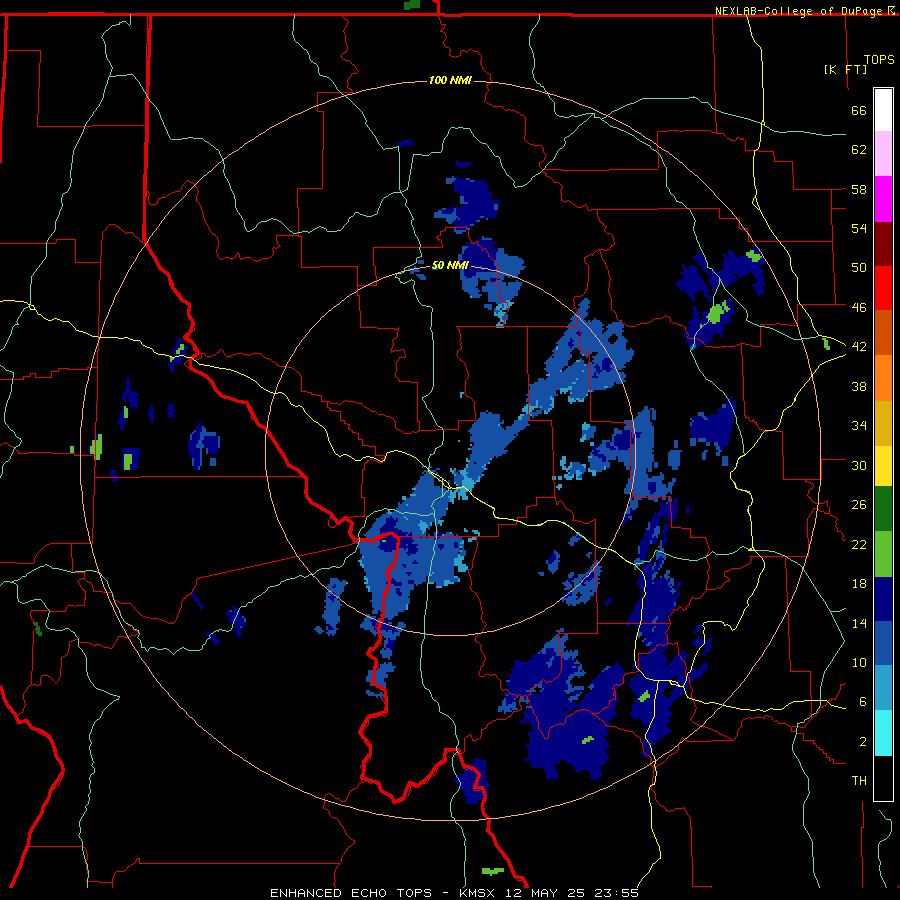Click the dark green legend color band

[883, 509]
